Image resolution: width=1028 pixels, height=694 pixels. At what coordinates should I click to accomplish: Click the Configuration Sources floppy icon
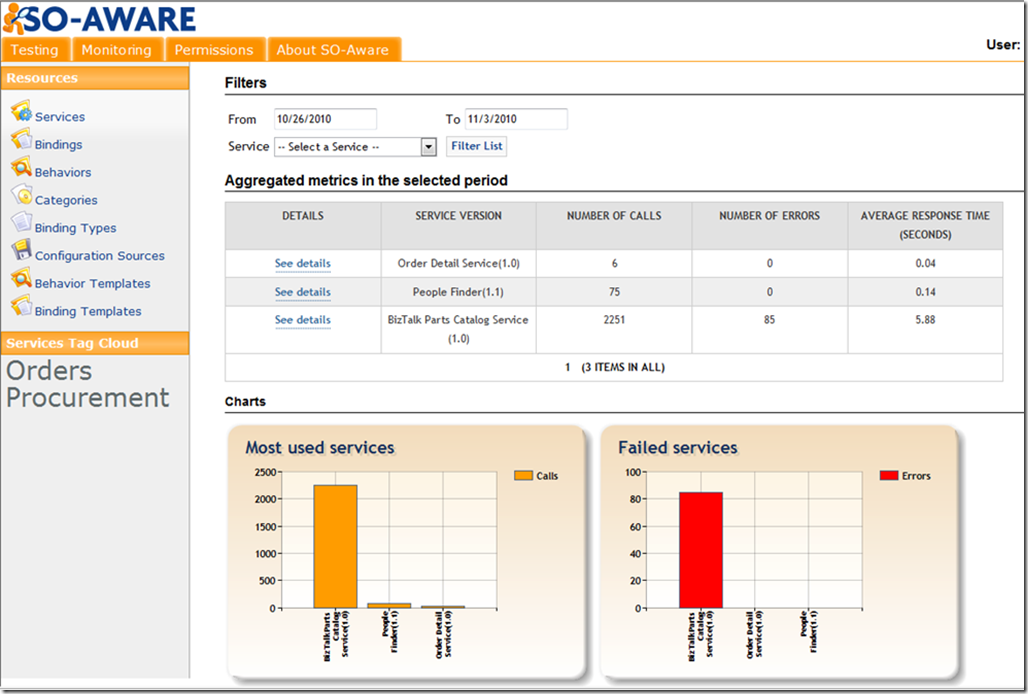tap(21, 251)
